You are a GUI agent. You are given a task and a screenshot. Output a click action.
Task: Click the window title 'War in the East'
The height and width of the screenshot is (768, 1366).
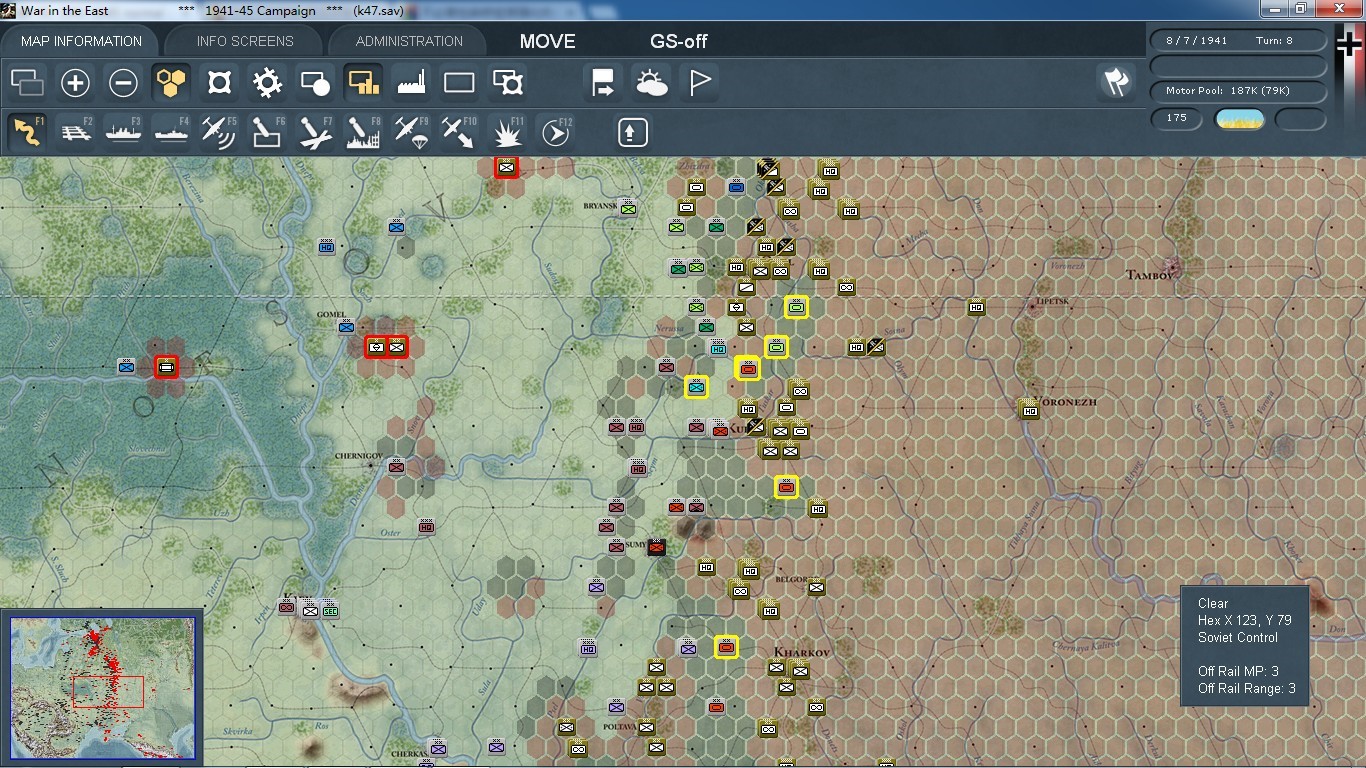tap(65, 10)
